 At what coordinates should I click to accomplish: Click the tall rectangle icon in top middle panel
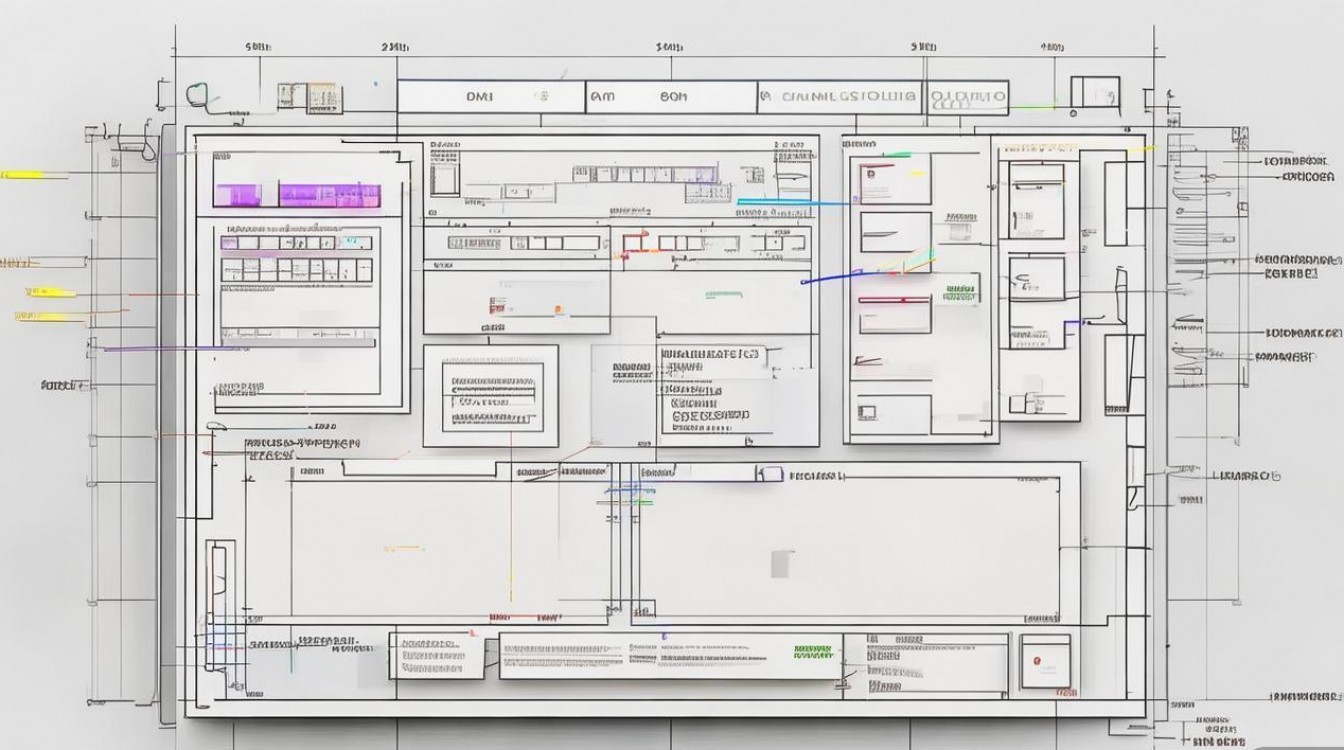(444, 180)
